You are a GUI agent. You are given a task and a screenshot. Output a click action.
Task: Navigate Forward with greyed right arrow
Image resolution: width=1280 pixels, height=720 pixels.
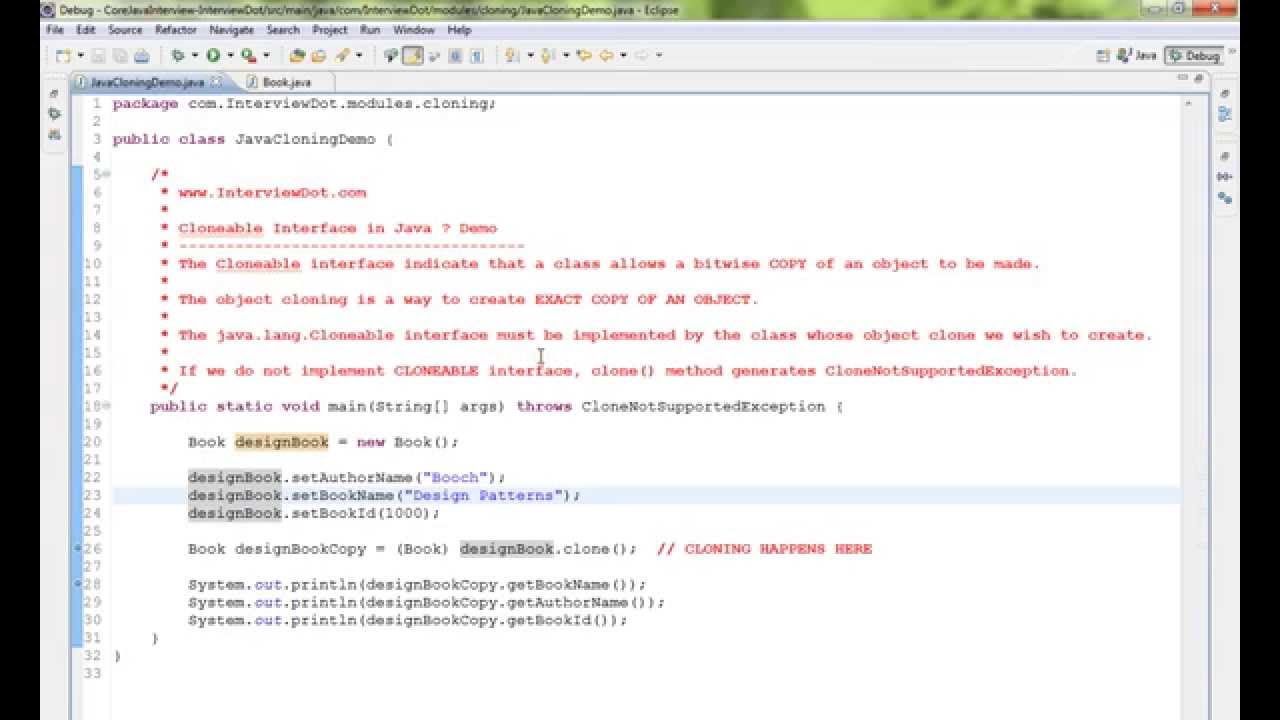pyautogui.click(x=641, y=55)
